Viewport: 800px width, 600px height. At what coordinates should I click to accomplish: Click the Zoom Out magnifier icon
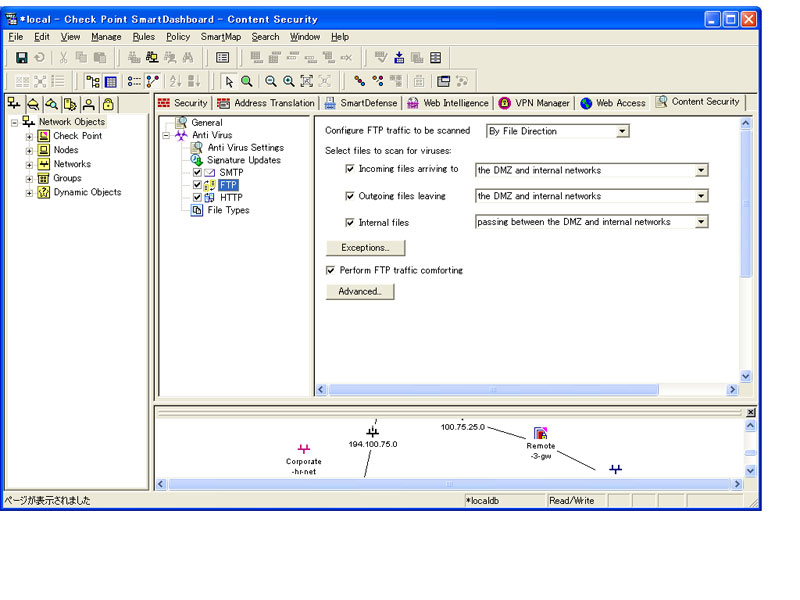[x=271, y=81]
